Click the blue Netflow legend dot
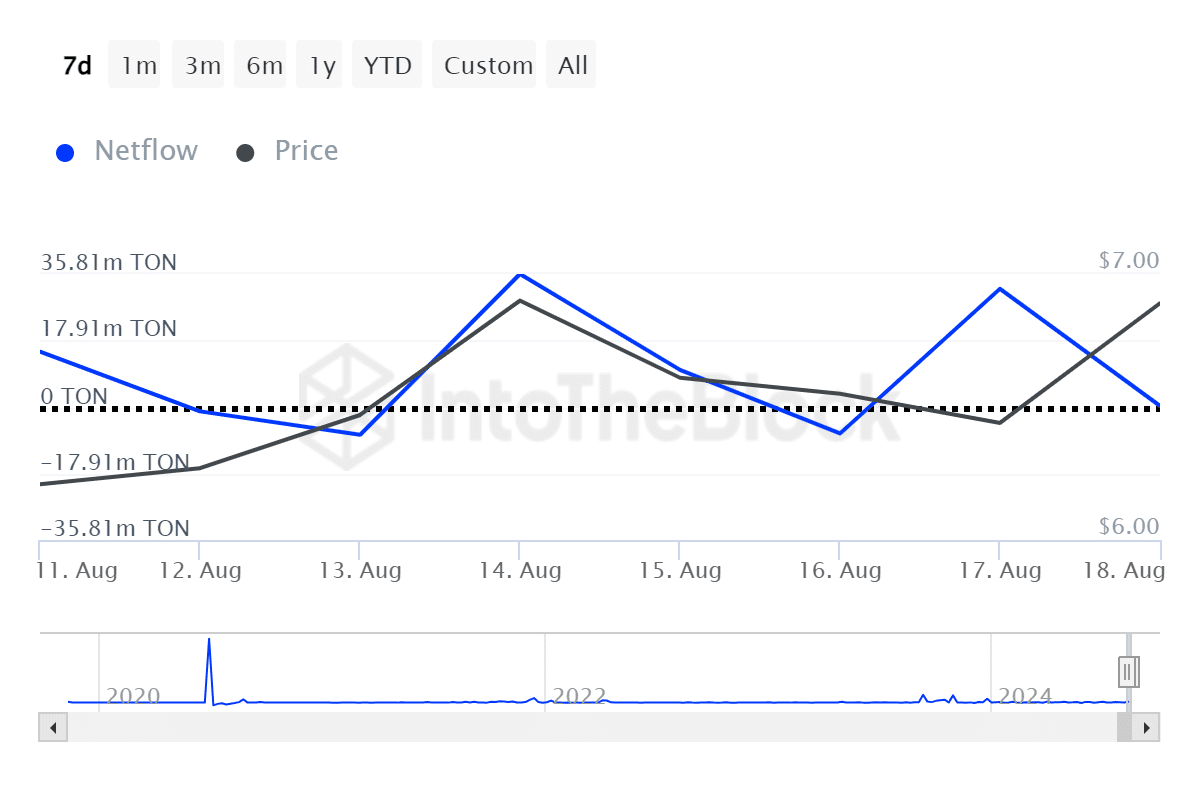The width and height of the screenshot is (1200, 800). coord(66,153)
